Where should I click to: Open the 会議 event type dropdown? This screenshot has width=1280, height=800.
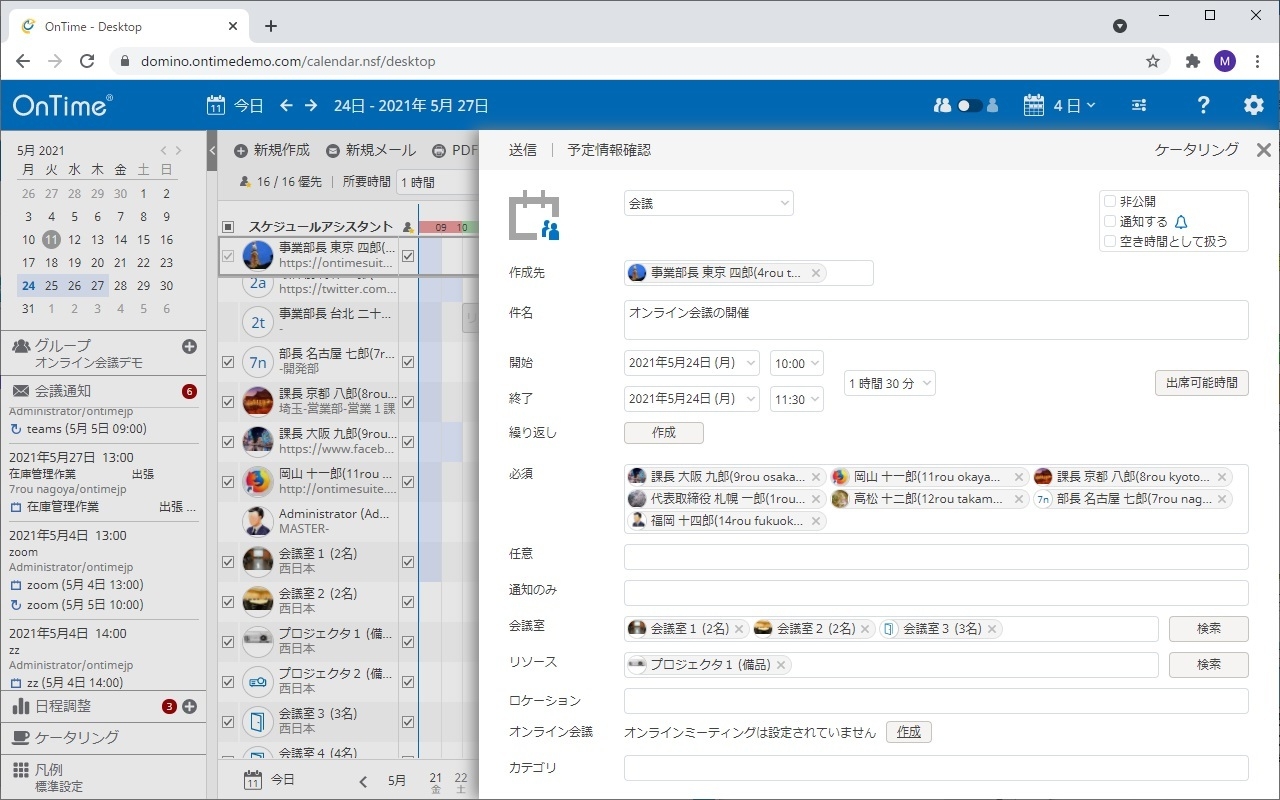[708, 202]
